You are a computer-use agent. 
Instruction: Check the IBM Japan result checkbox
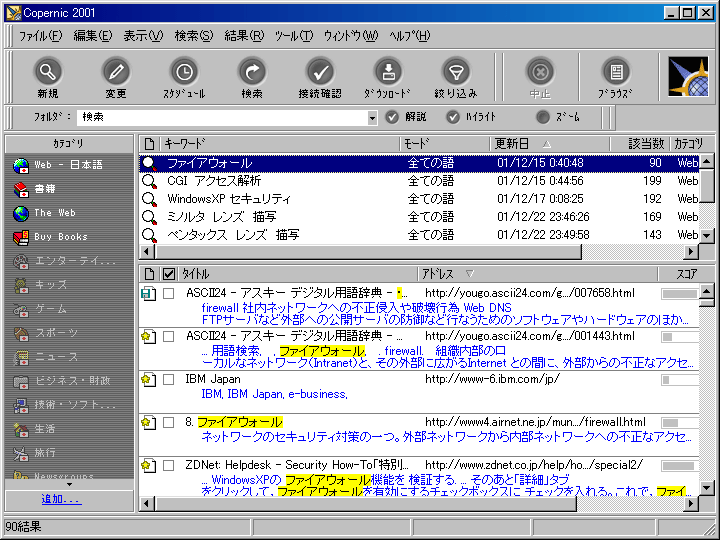[x=169, y=379]
